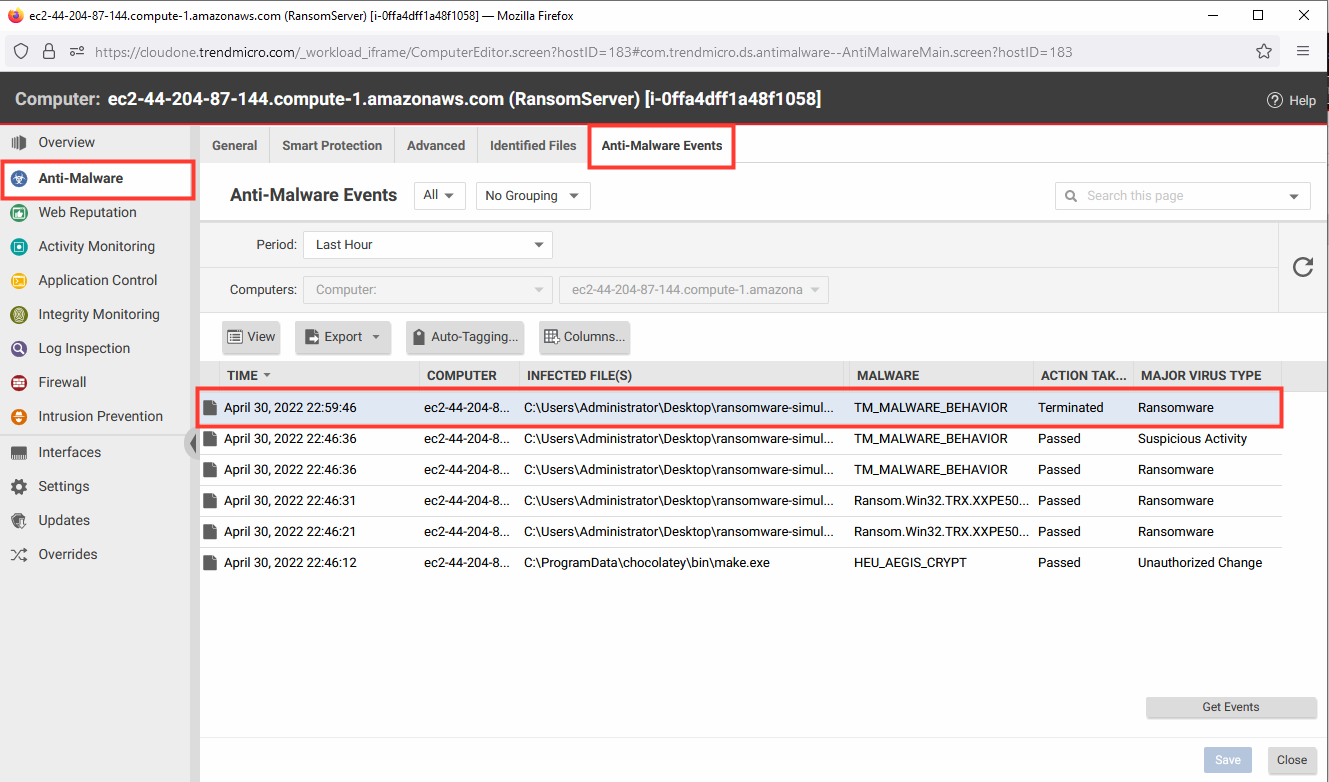Click the View button
The image size is (1329, 782).
251,338
